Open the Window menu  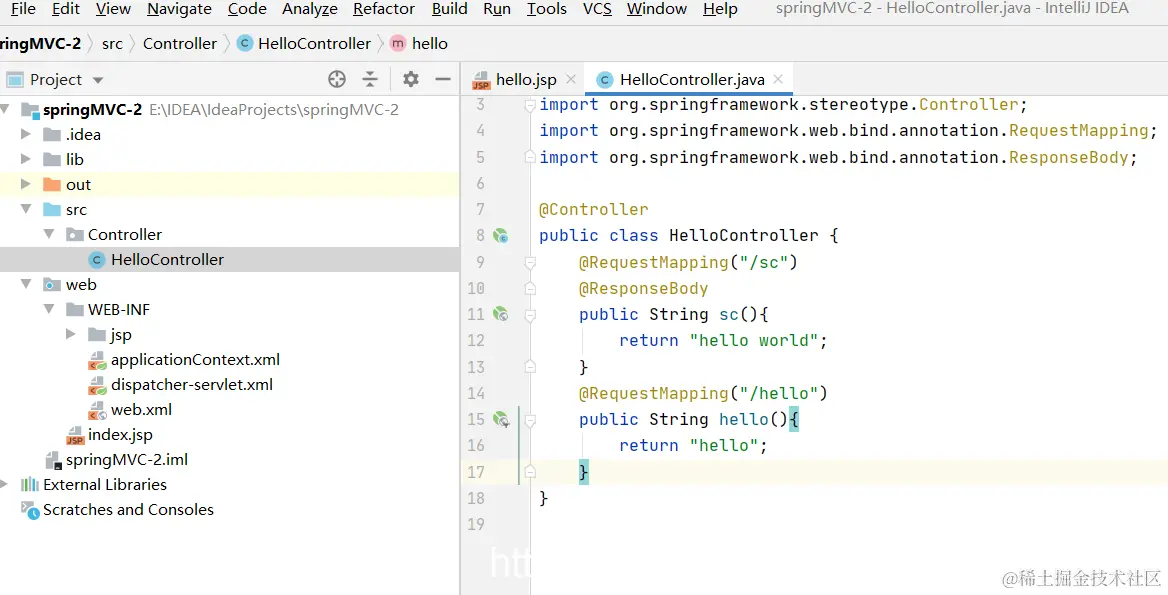(x=656, y=9)
